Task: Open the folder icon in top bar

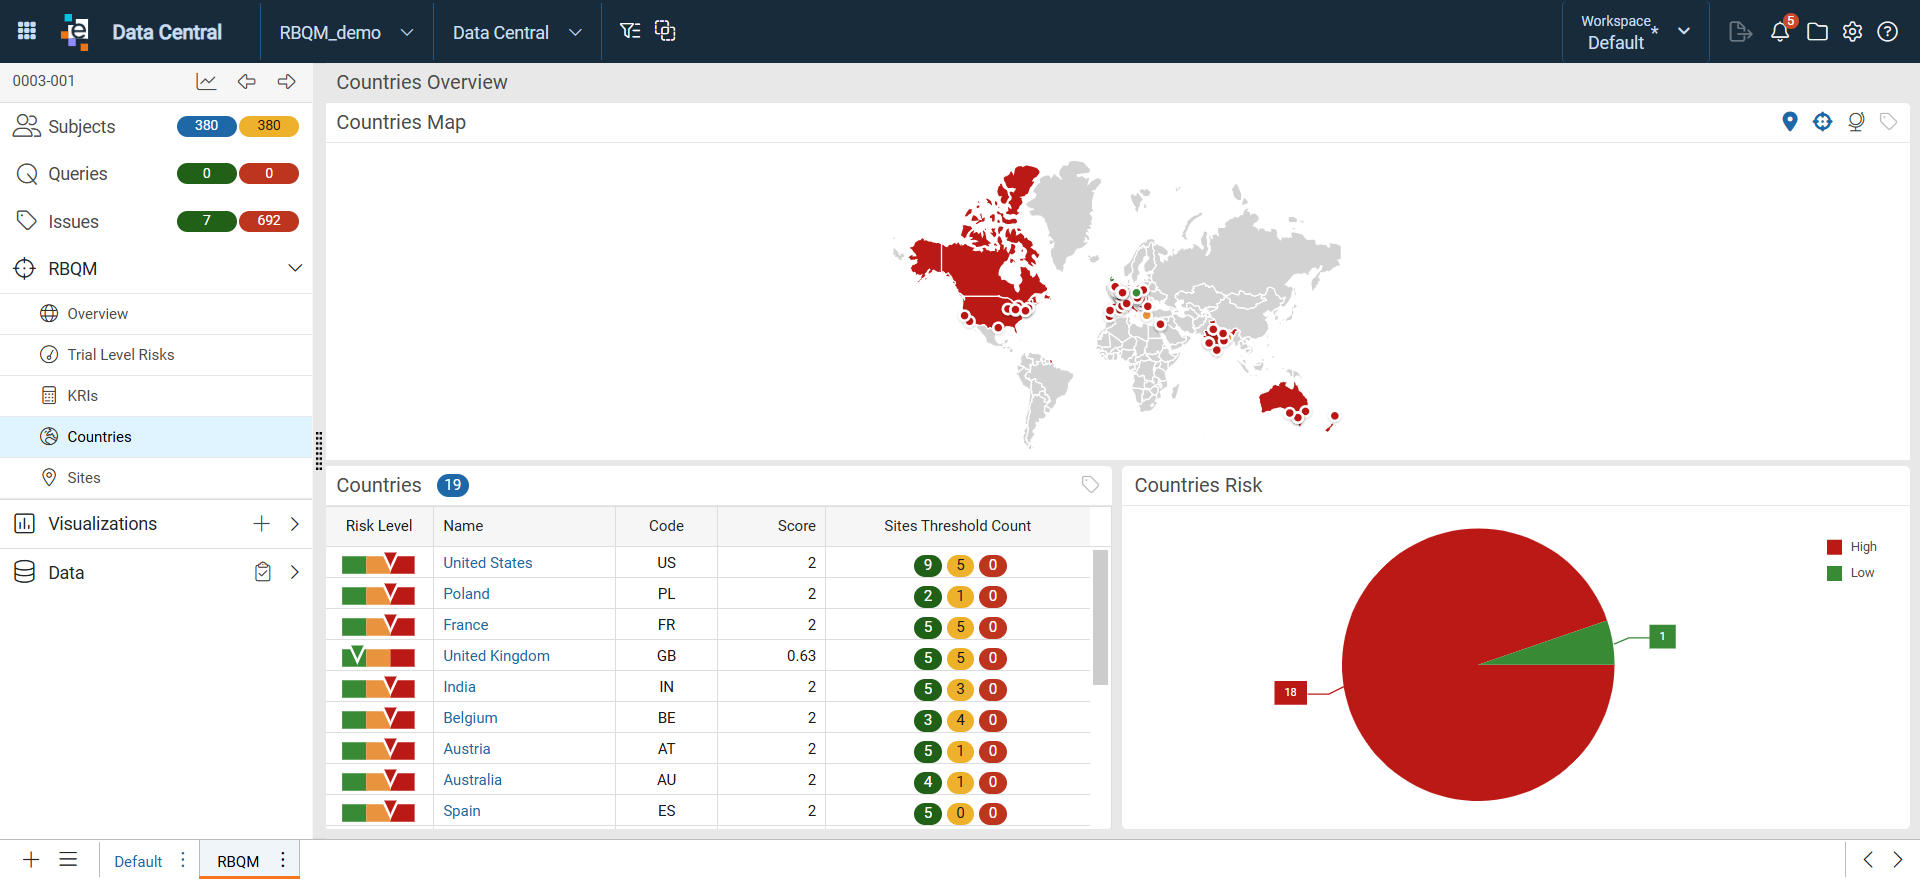Action: [1817, 32]
